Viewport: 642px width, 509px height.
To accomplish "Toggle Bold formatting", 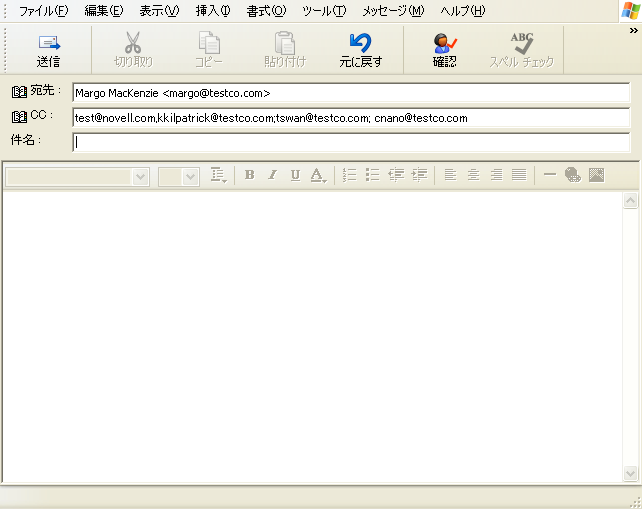I will tap(249, 175).
